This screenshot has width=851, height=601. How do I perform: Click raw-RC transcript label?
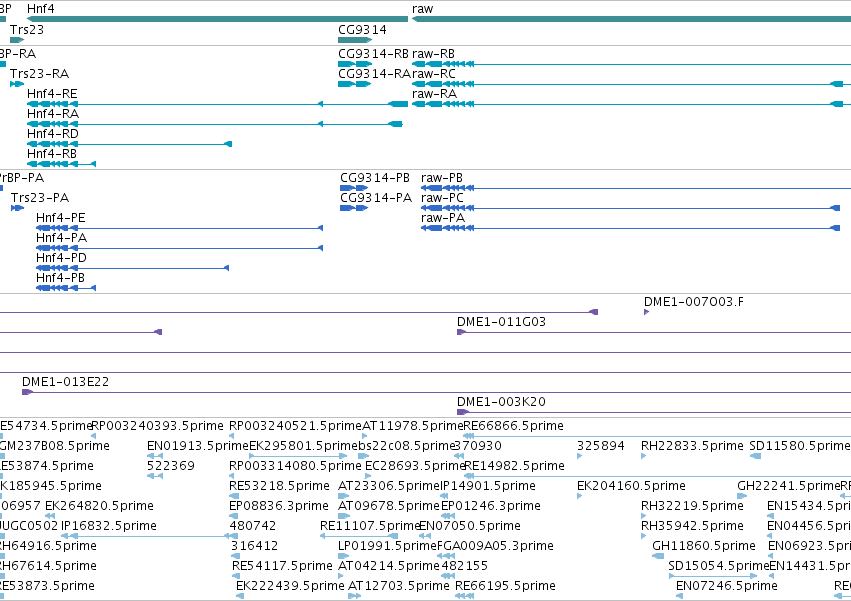point(434,74)
